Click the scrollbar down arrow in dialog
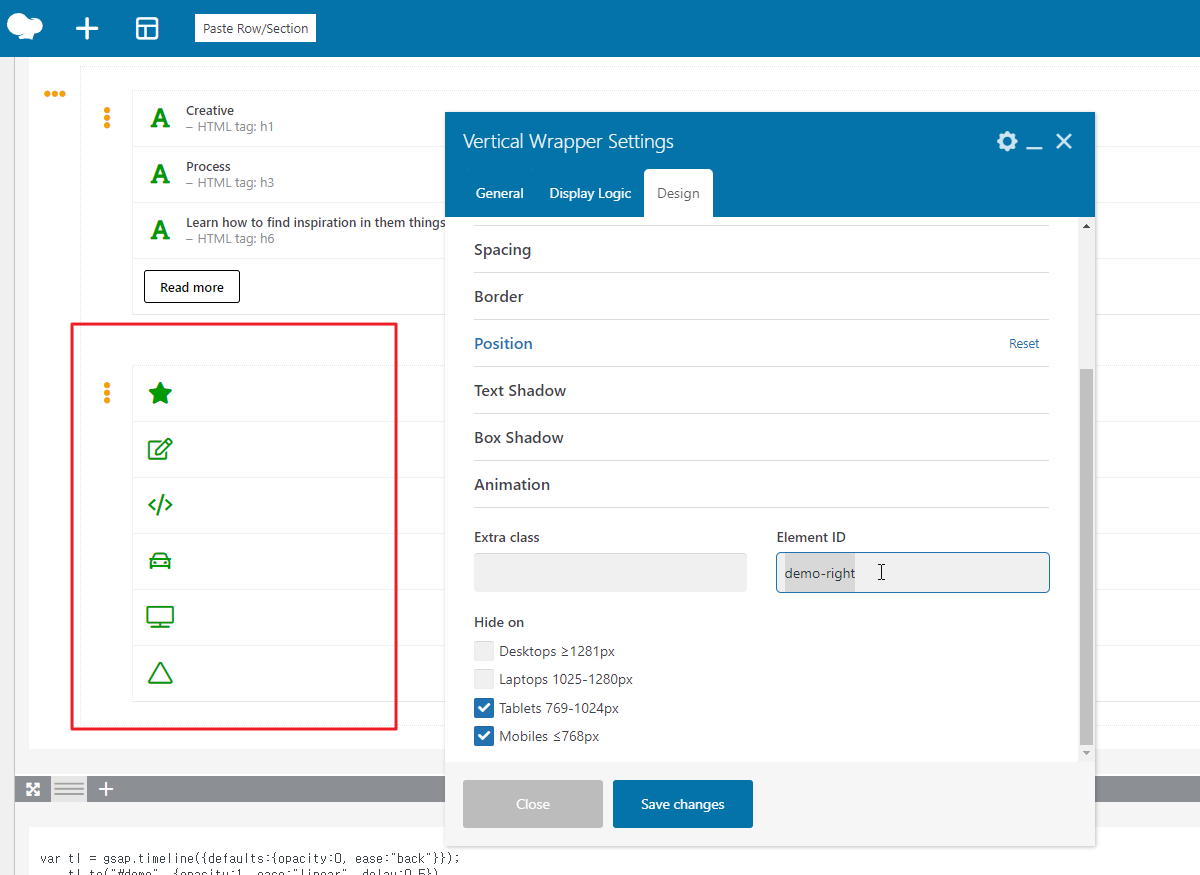Image resolution: width=1200 pixels, height=875 pixels. tap(1087, 752)
